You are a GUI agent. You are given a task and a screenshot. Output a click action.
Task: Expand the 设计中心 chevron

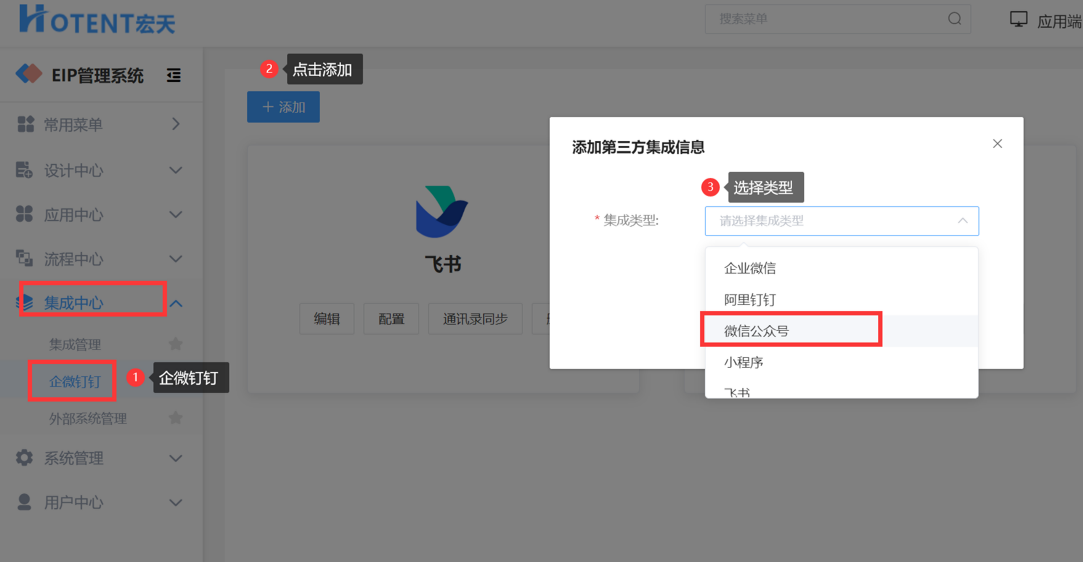pyautogui.click(x=176, y=170)
